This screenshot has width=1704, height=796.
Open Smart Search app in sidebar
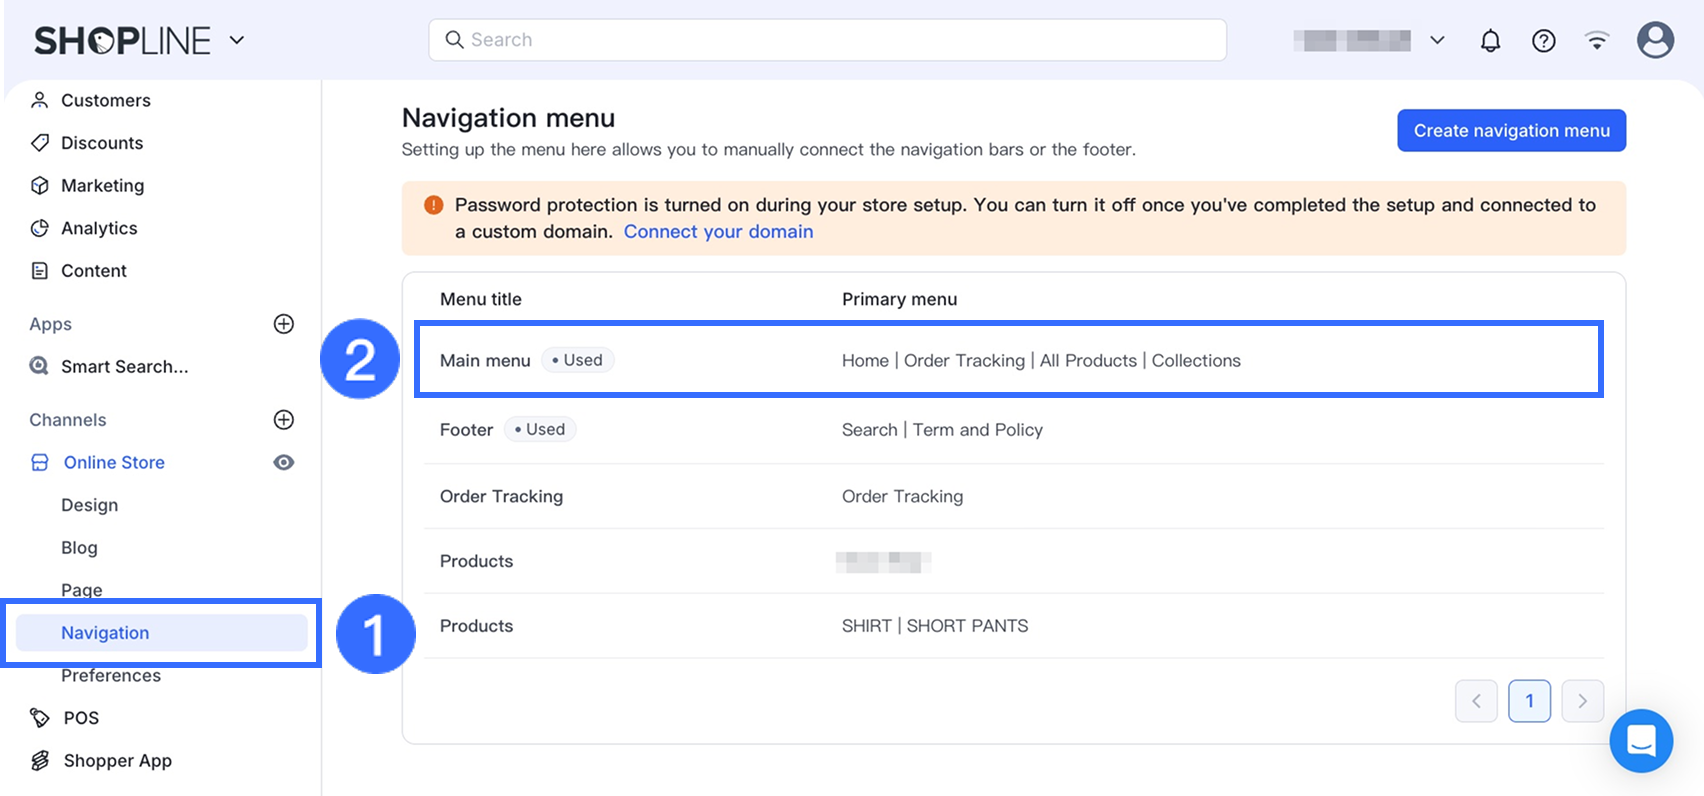[x=124, y=367]
